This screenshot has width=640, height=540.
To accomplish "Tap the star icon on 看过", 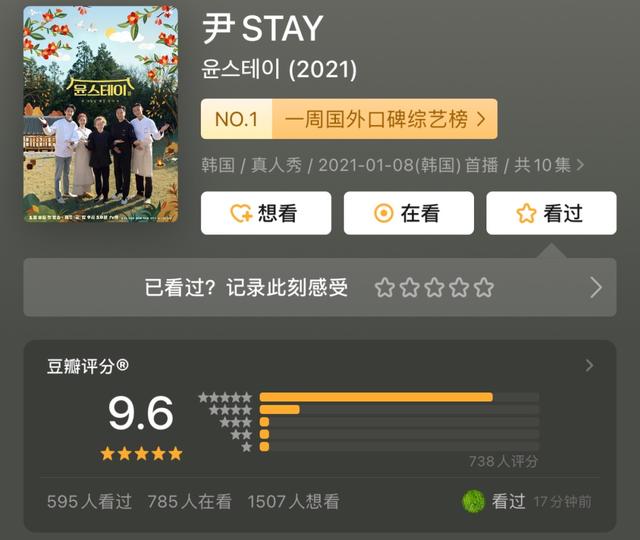I will 526,213.
